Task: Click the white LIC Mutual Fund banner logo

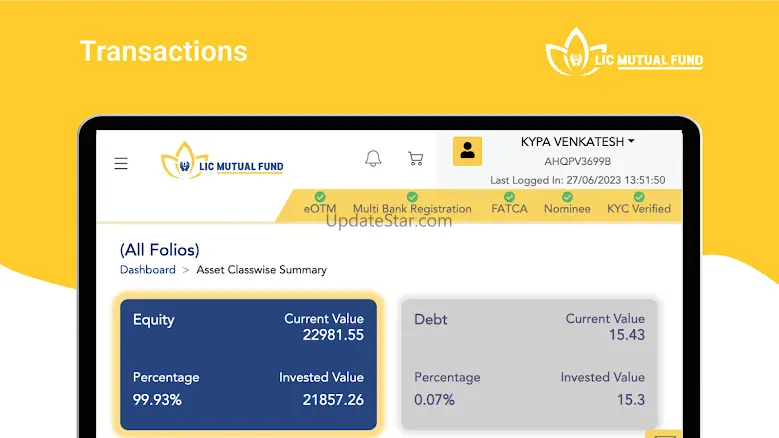Action: coord(624,52)
